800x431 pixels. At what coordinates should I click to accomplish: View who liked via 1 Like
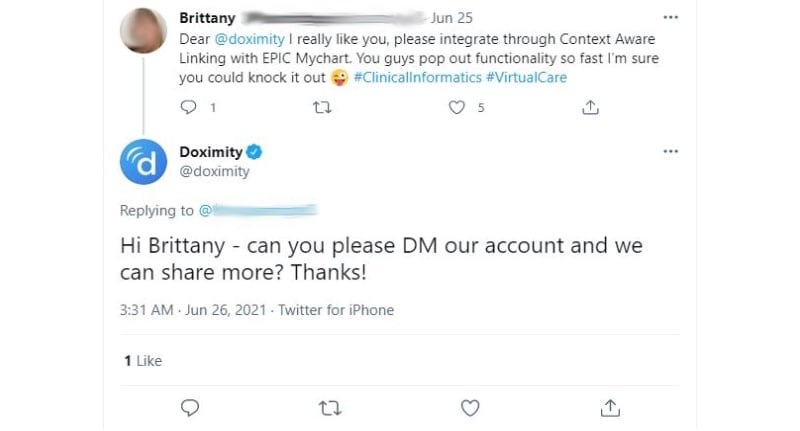(143, 361)
